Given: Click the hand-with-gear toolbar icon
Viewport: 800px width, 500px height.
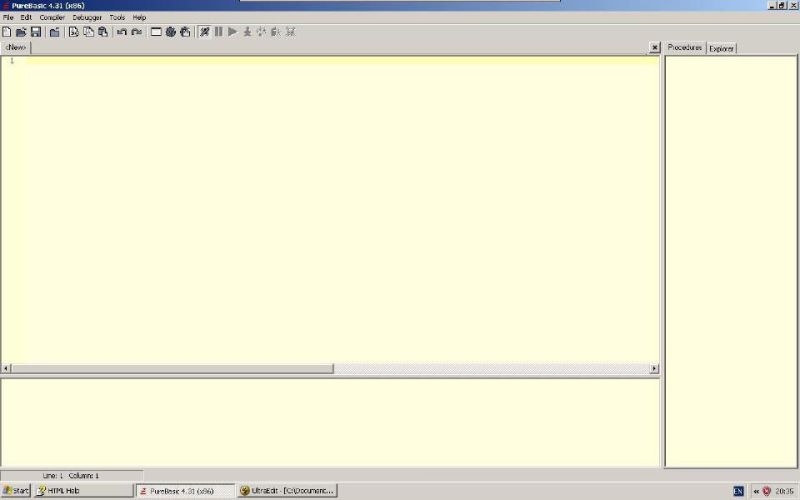Looking at the screenshot, I should click(185, 32).
